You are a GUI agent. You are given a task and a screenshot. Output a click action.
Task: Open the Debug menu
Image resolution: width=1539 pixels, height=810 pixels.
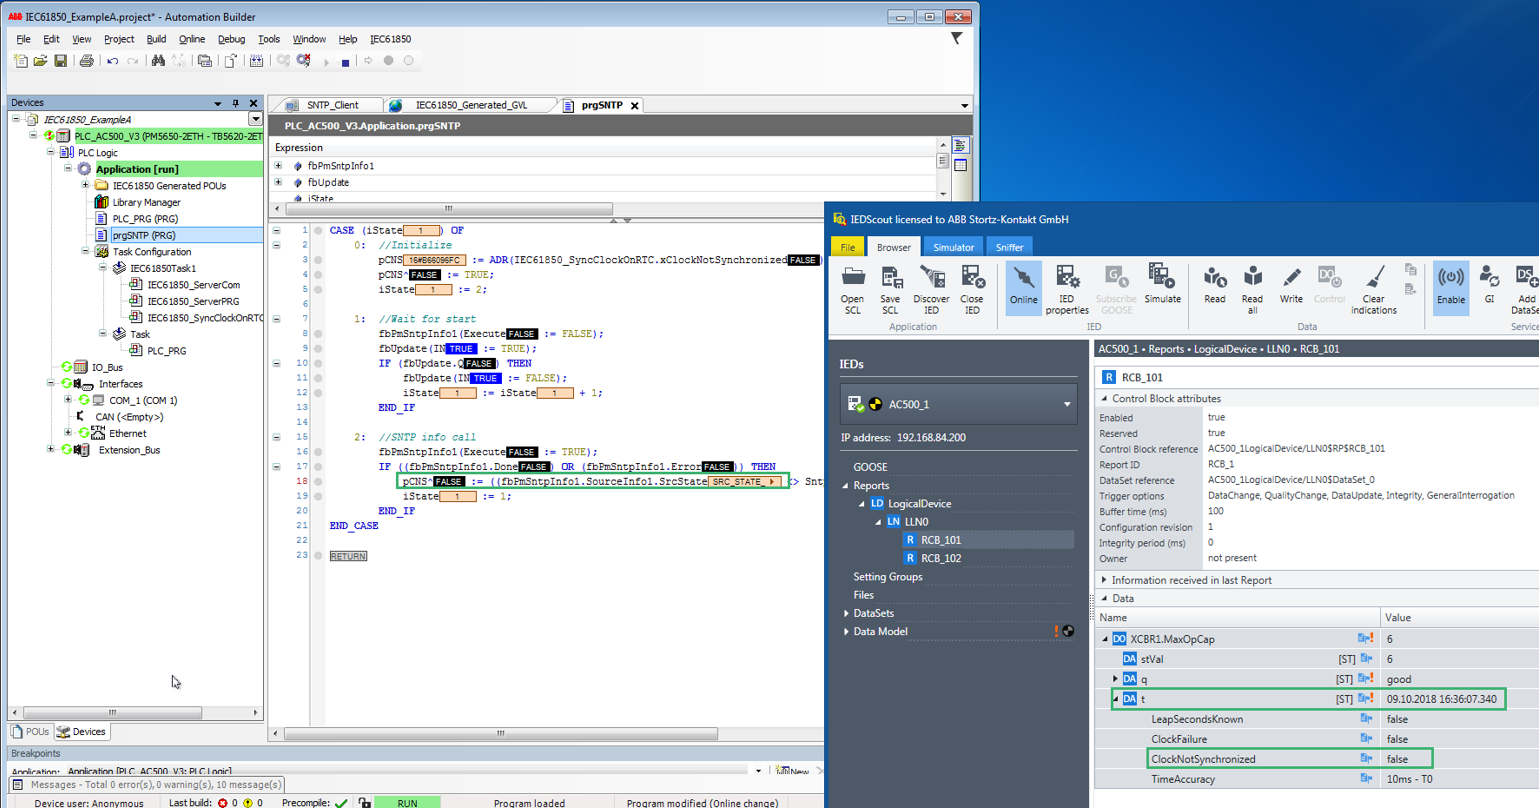click(x=231, y=39)
